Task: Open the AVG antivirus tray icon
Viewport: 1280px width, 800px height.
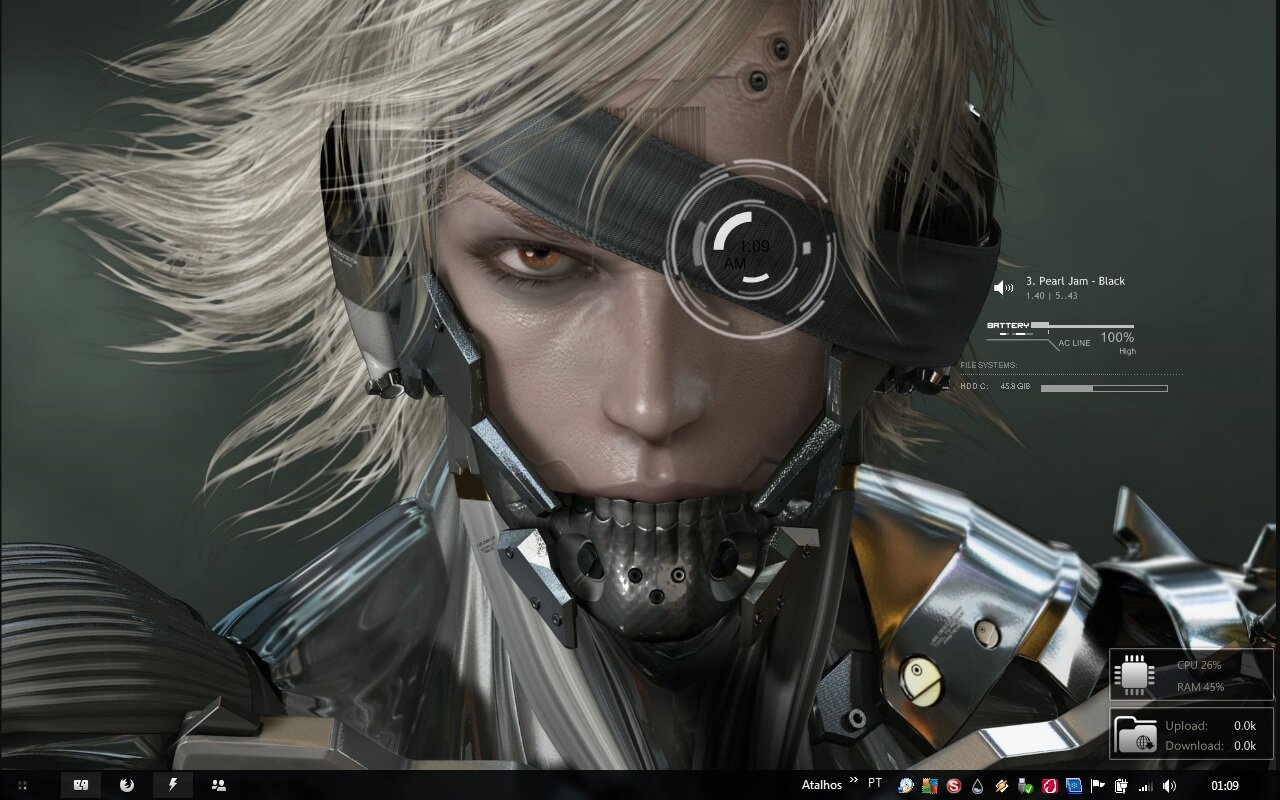Action: tap(930, 786)
